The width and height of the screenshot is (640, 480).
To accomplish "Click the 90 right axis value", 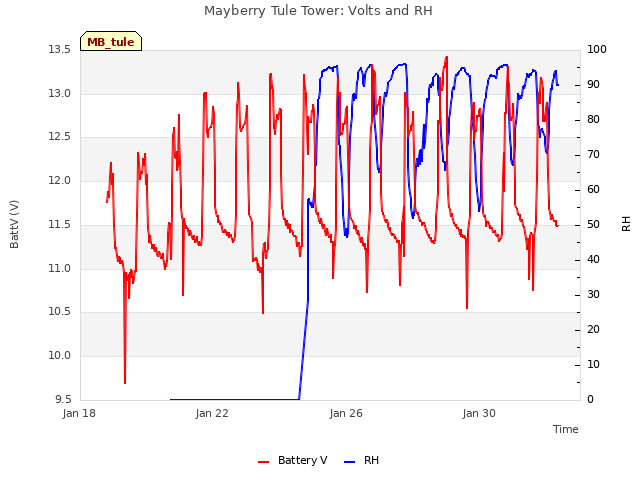I will pos(593,85).
